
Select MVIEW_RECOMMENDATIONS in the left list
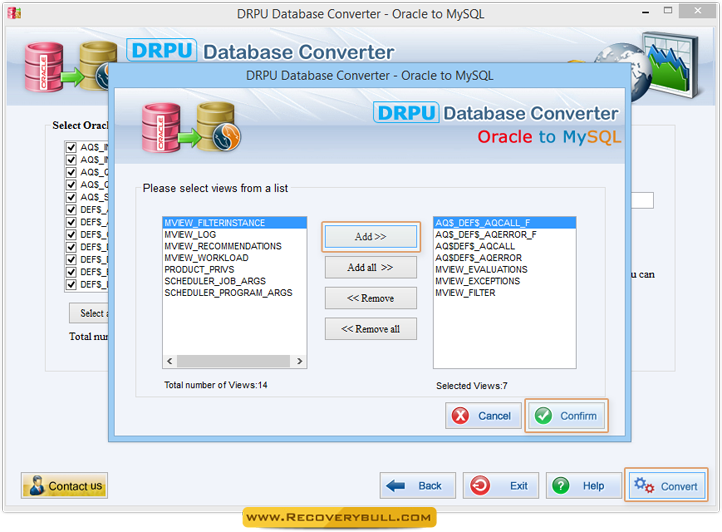click(234, 246)
